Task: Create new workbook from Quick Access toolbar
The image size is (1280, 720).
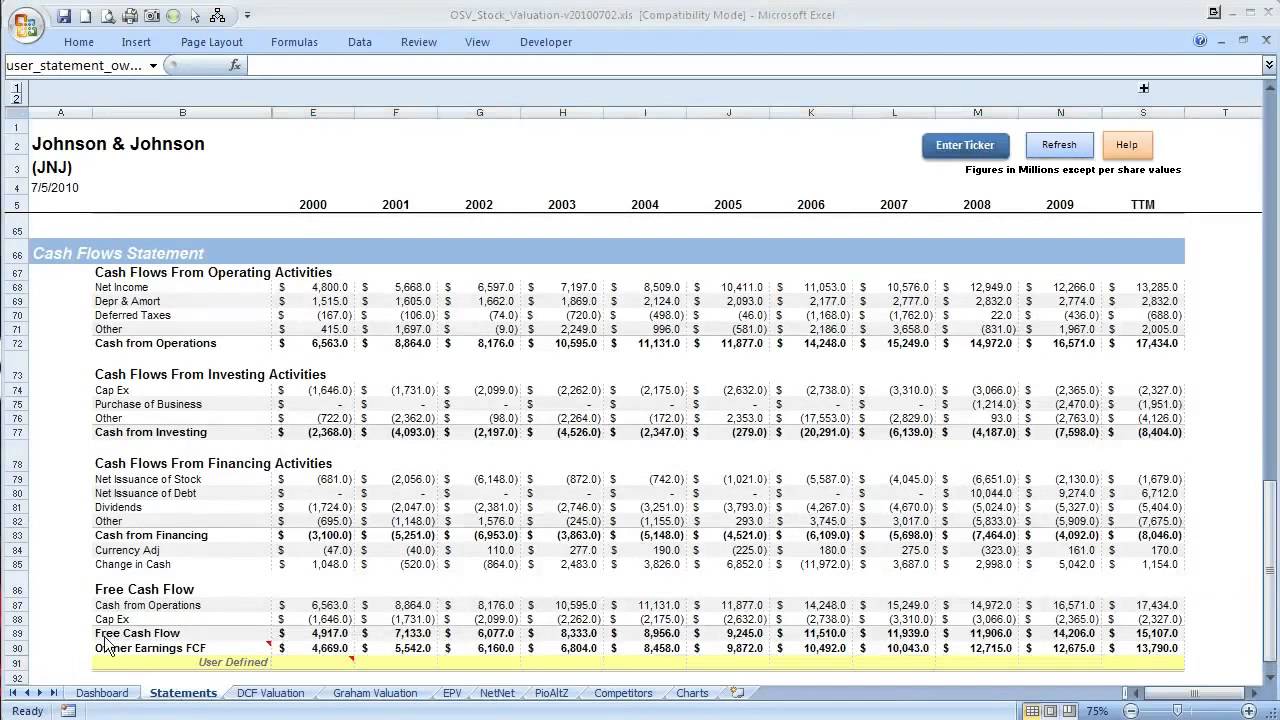Action: 86,16
